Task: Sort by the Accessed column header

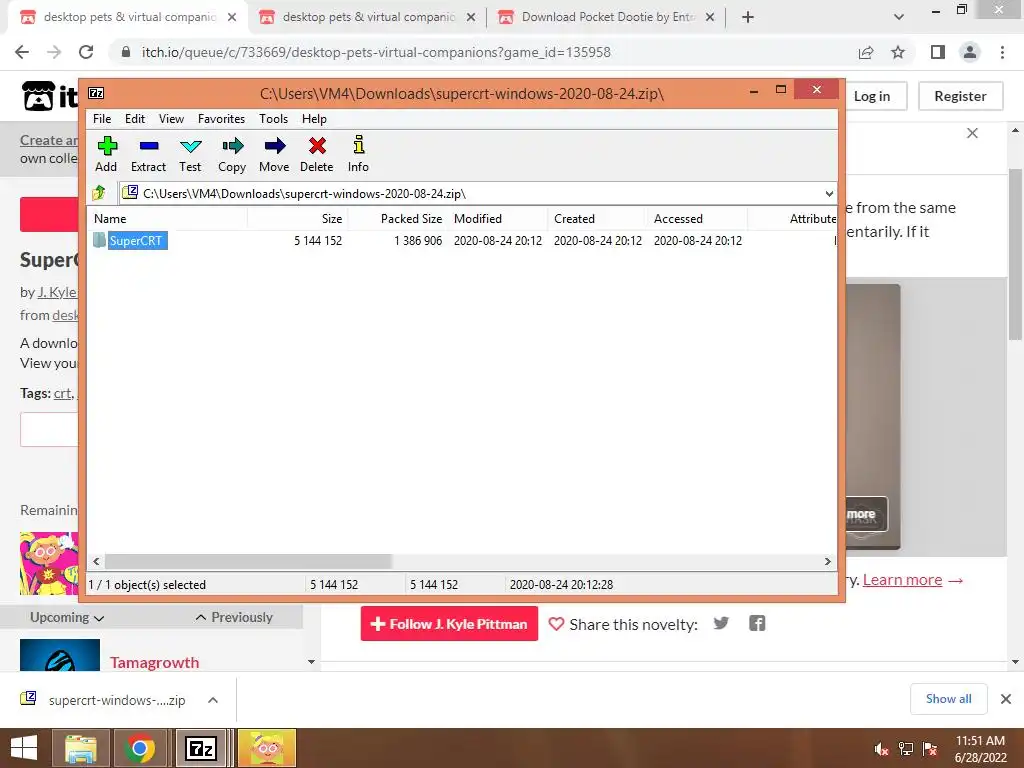Action: coord(697,219)
